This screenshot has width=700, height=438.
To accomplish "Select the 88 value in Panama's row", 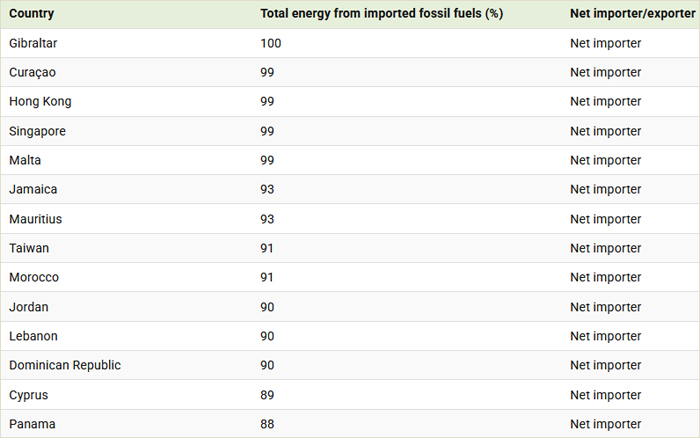I will pos(267,424).
